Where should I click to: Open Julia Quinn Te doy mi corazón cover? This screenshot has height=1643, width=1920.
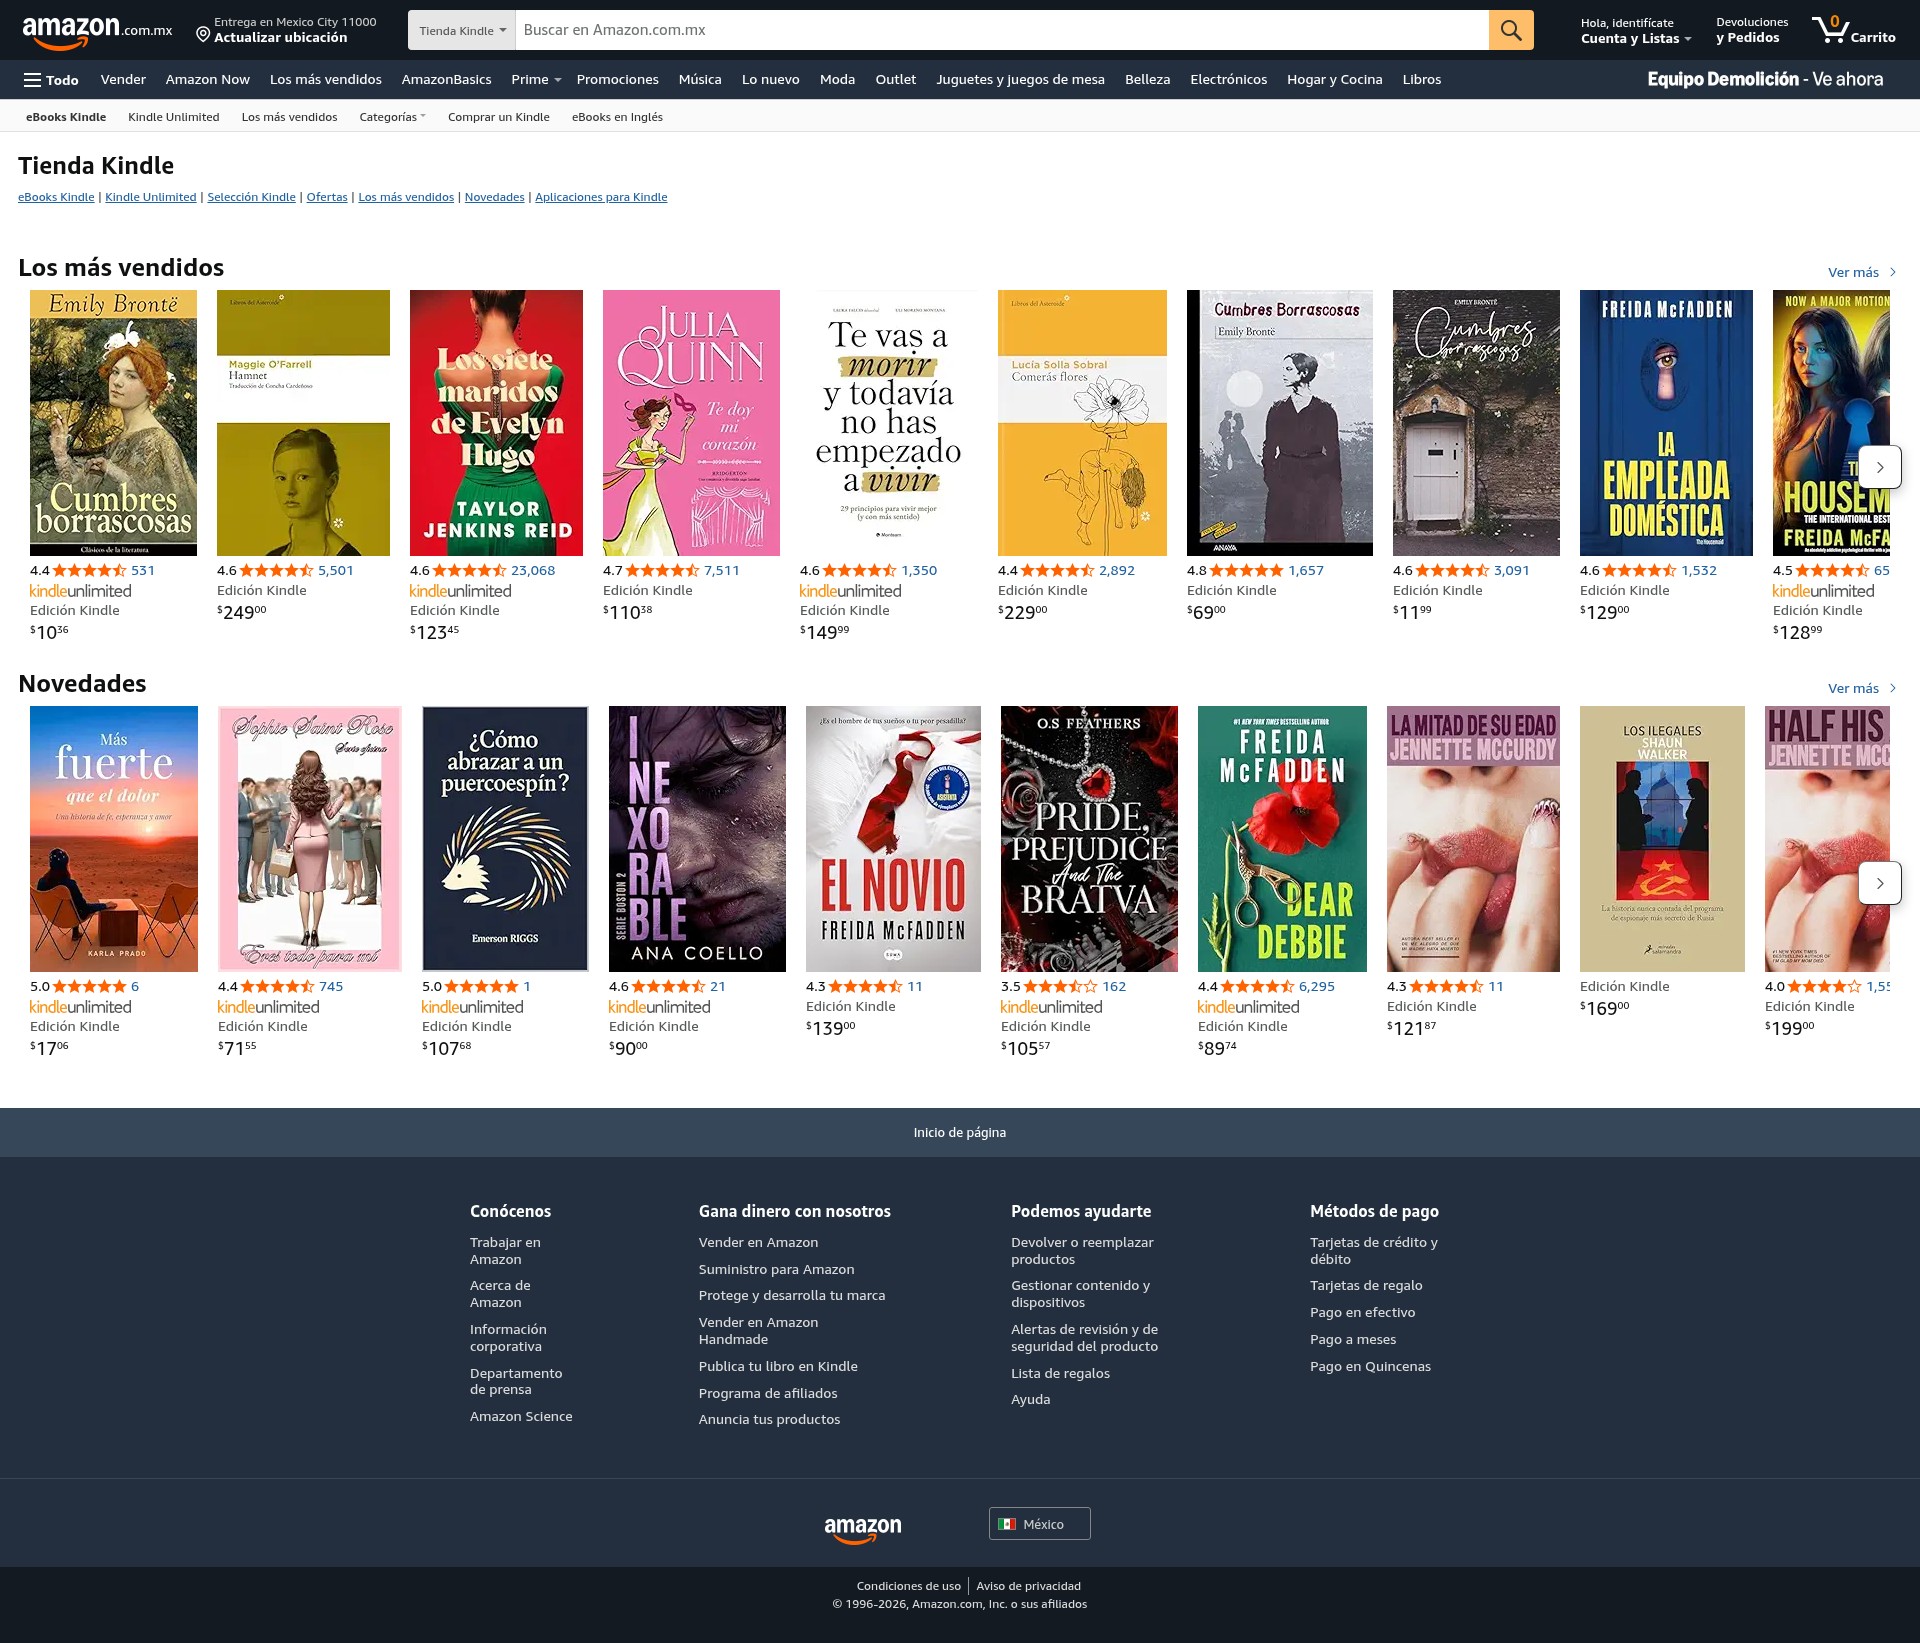691,423
